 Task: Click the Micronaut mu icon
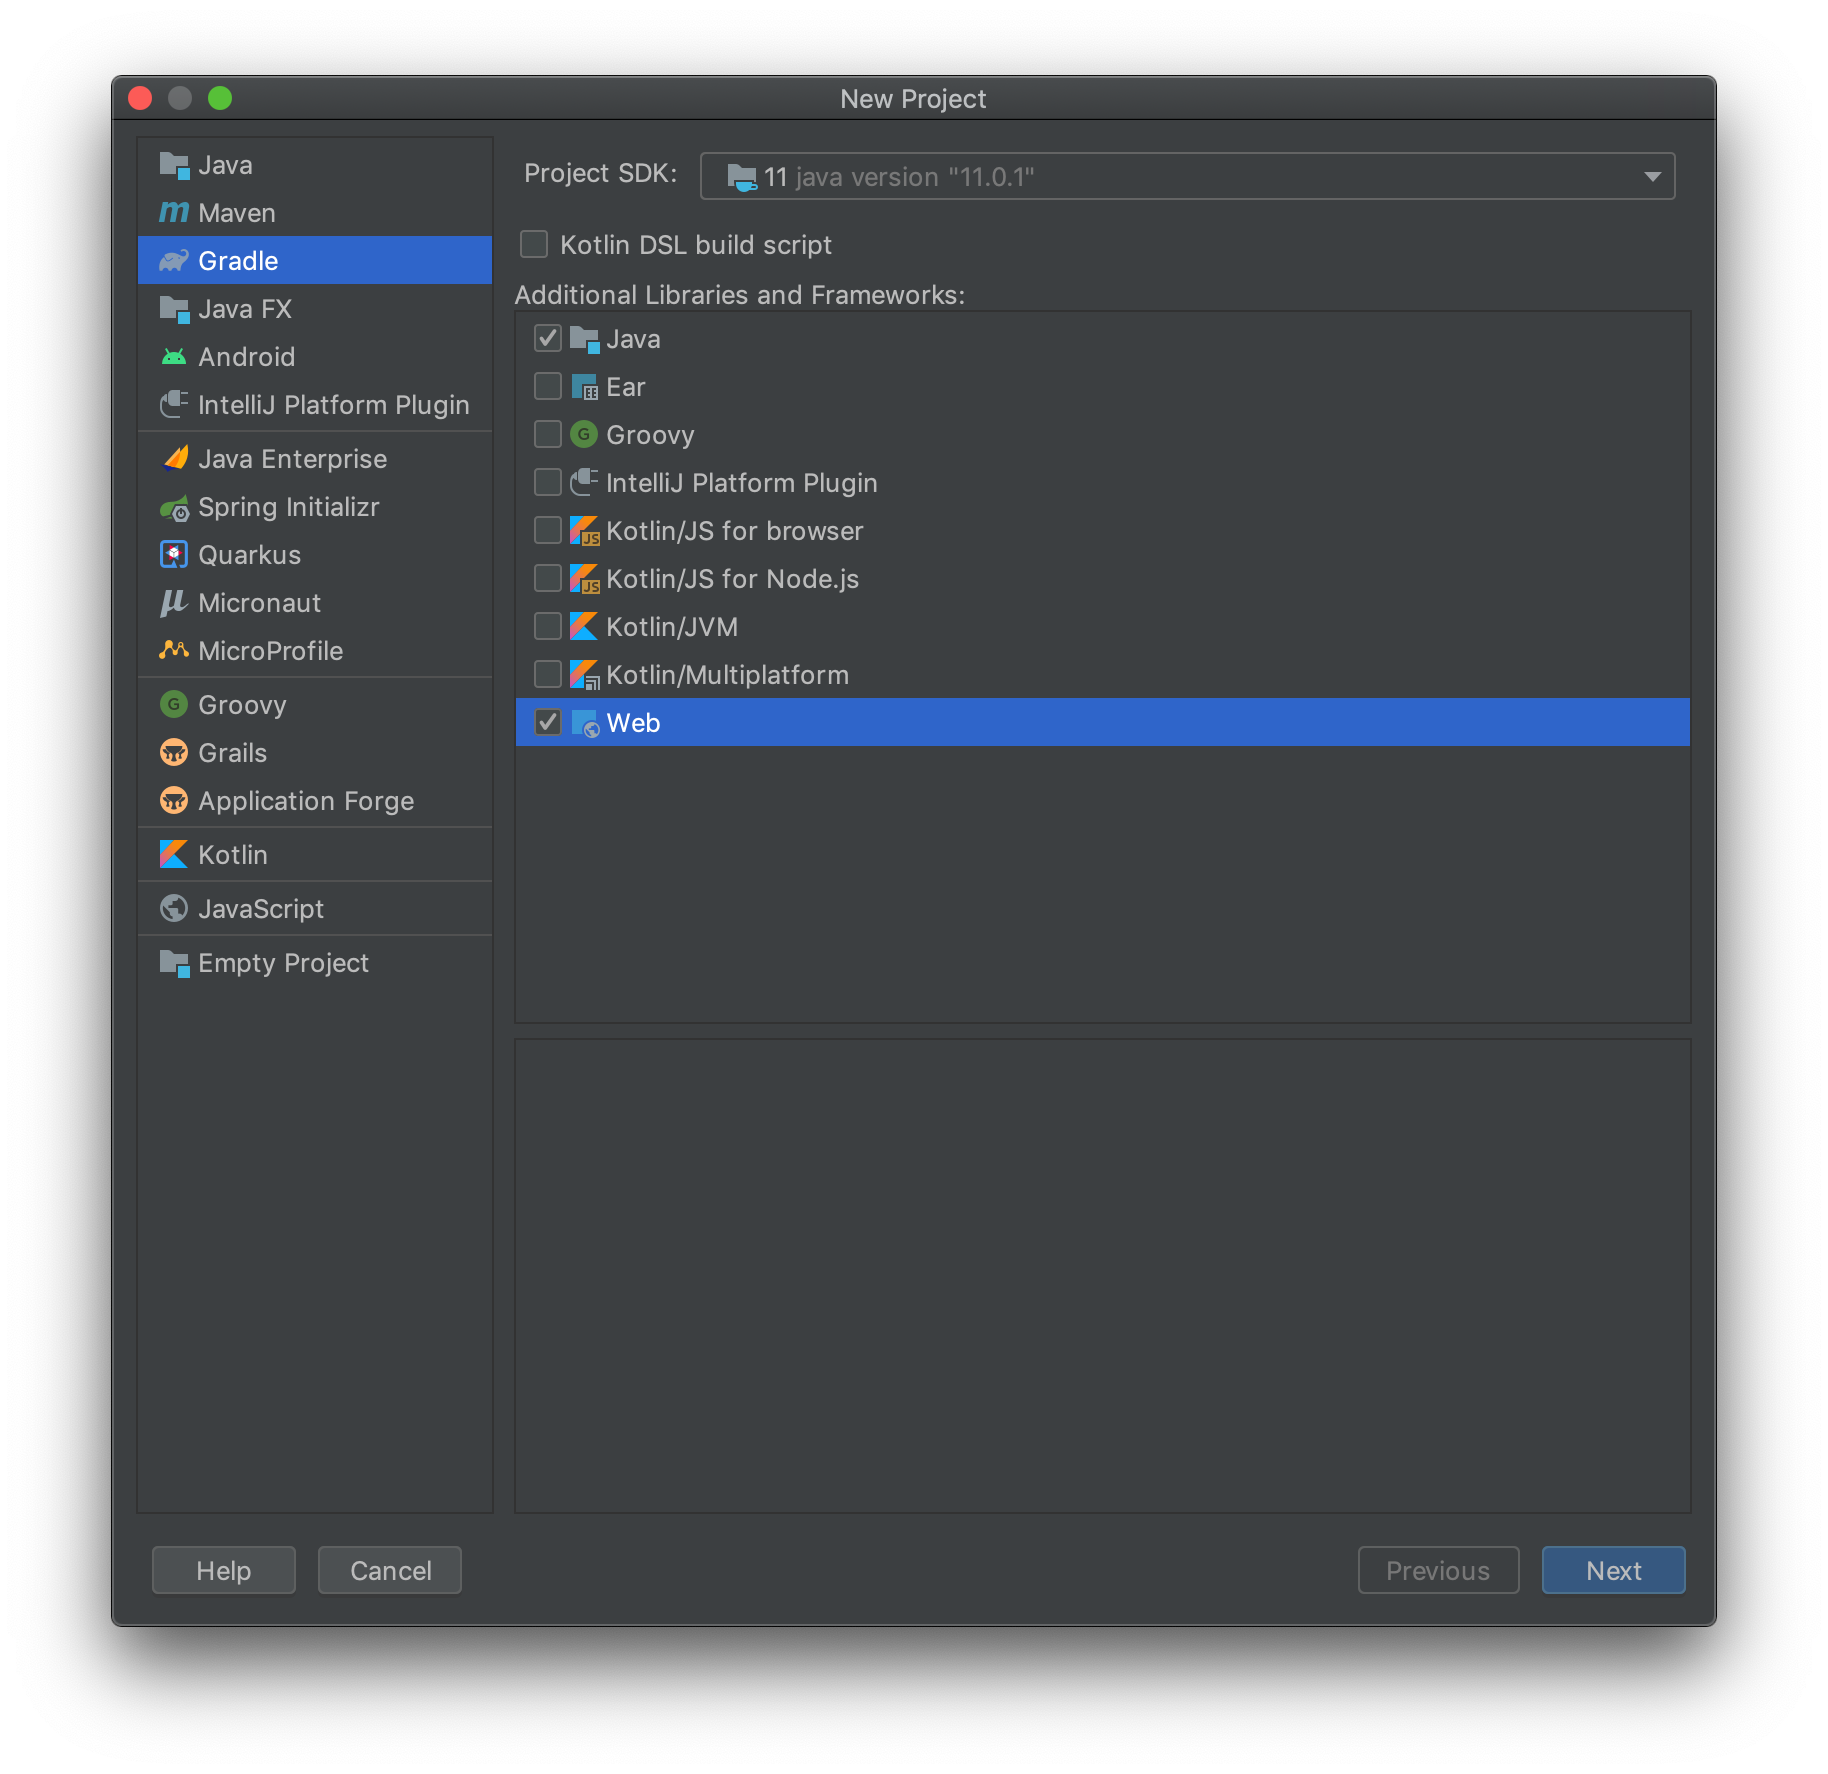[174, 603]
